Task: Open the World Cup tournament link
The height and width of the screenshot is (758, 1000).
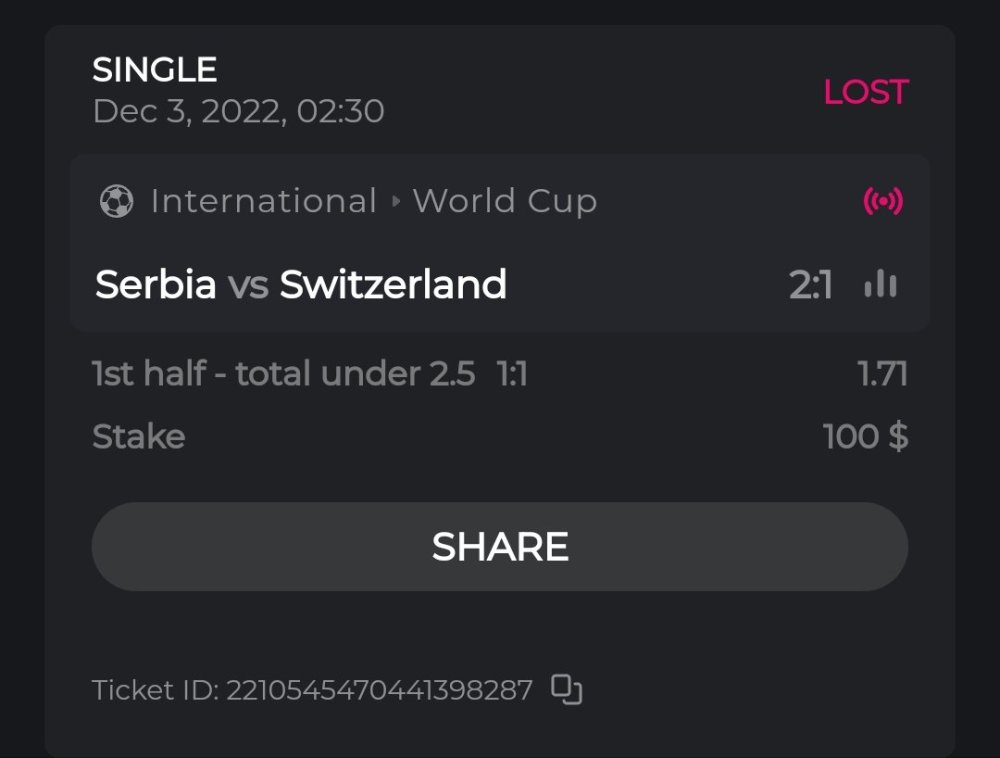Action: pyautogui.click(x=505, y=202)
